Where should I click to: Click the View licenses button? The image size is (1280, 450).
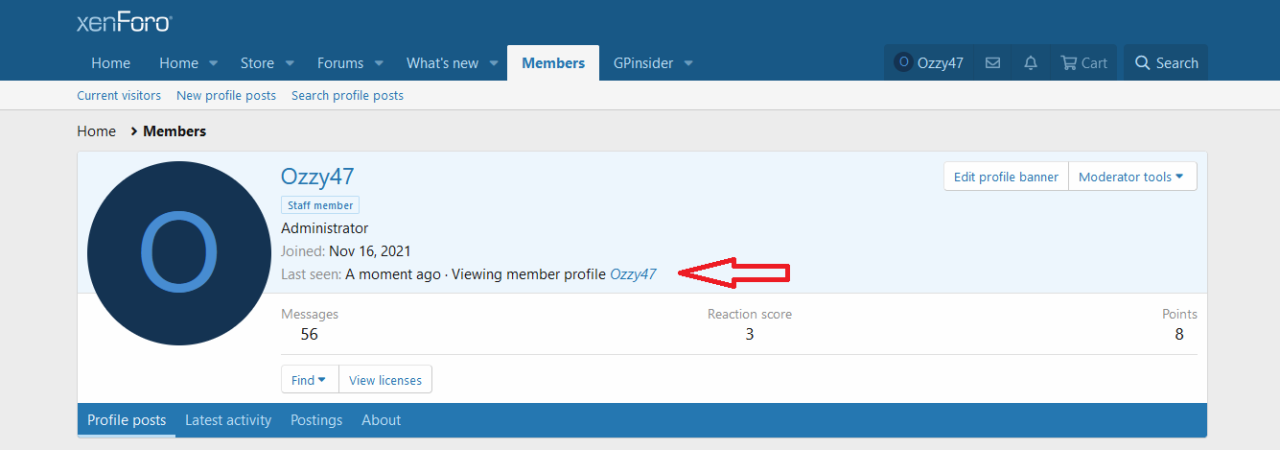coord(385,380)
